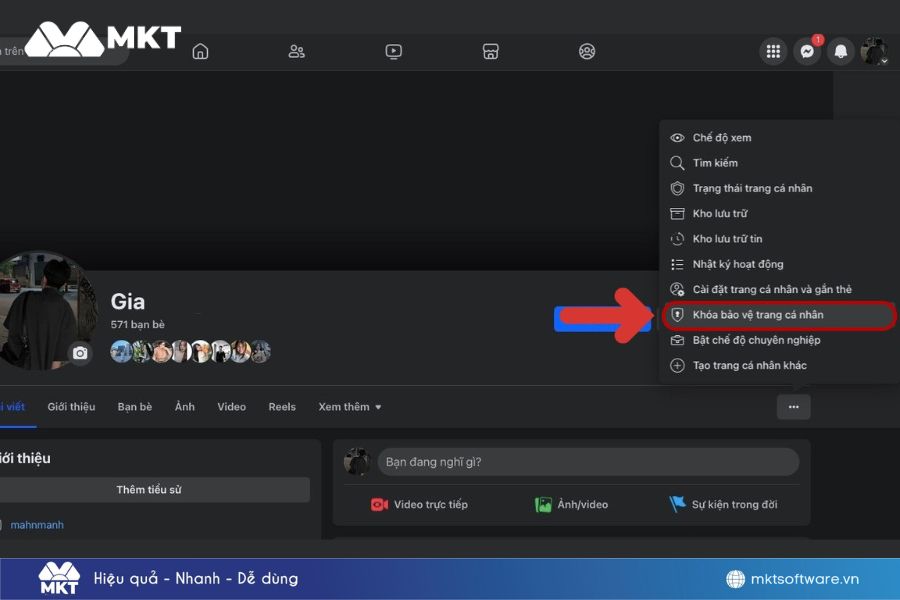This screenshot has width=900, height=600.
Task: Expand the account avatar menu top right
Action: coord(874,51)
